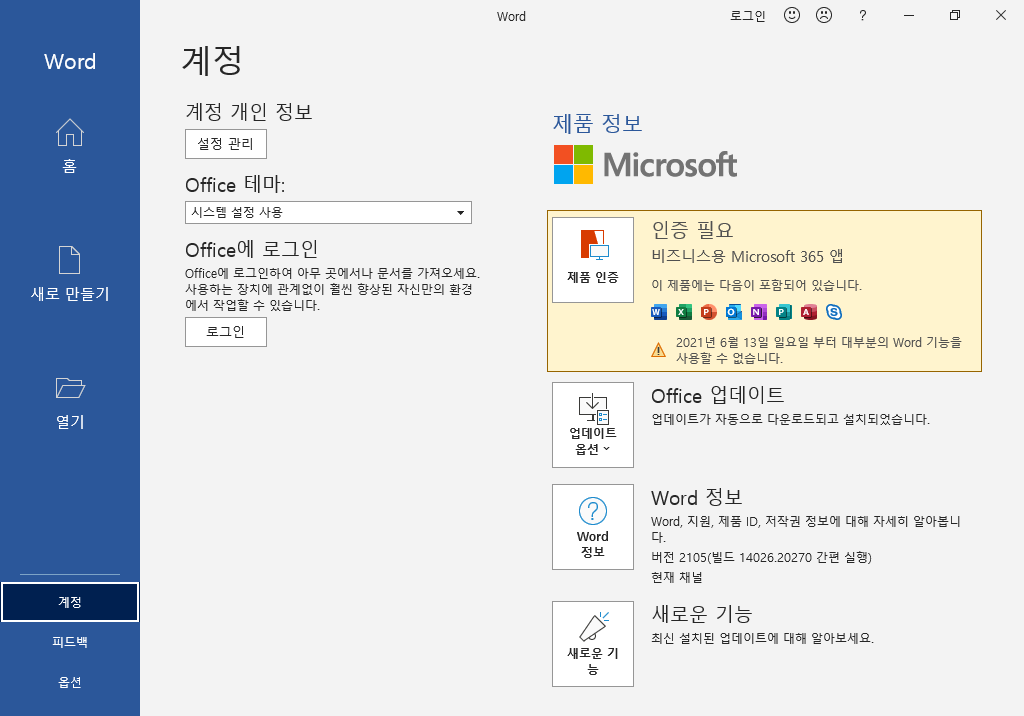Click the 현재 채널 text
This screenshot has height=716, width=1024.
[677, 577]
